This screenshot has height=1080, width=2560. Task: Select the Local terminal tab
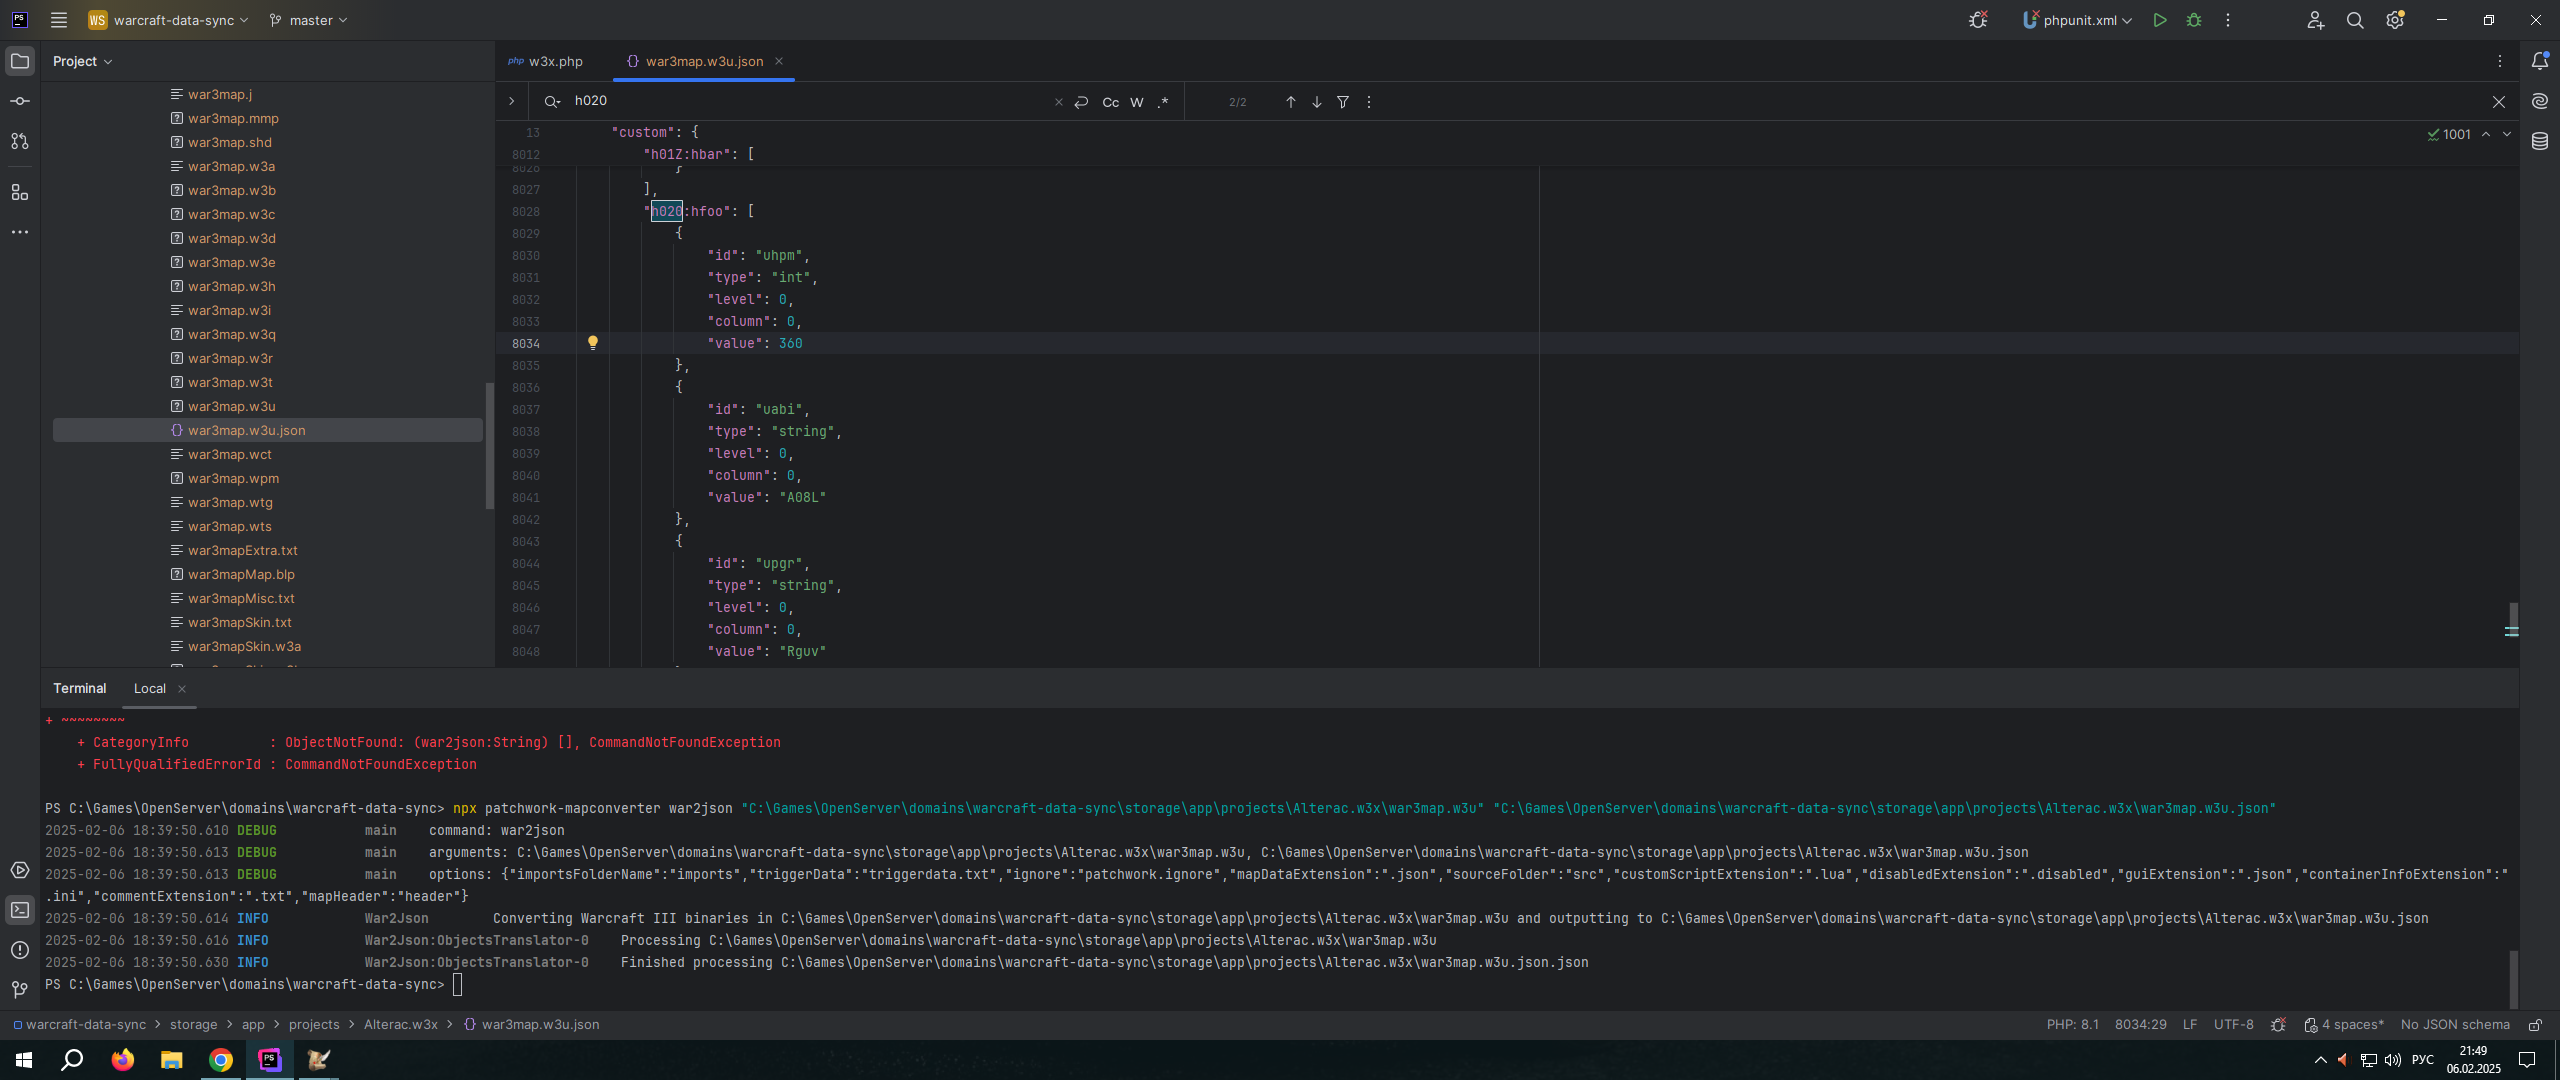(x=150, y=688)
